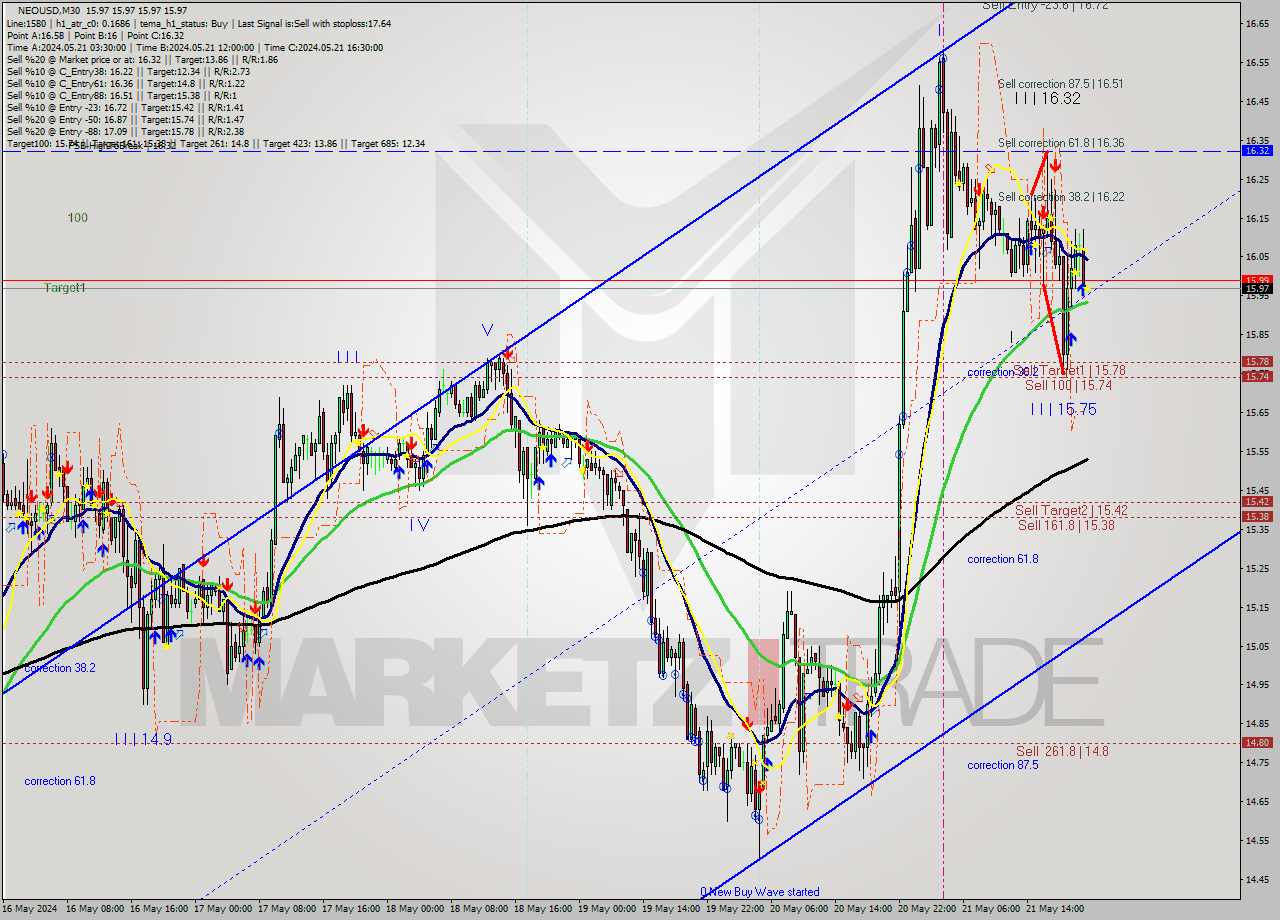Click the 'Sell 261.8 | 14.8' label
The width and height of the screenshot is (1280, 920).
1062,751
